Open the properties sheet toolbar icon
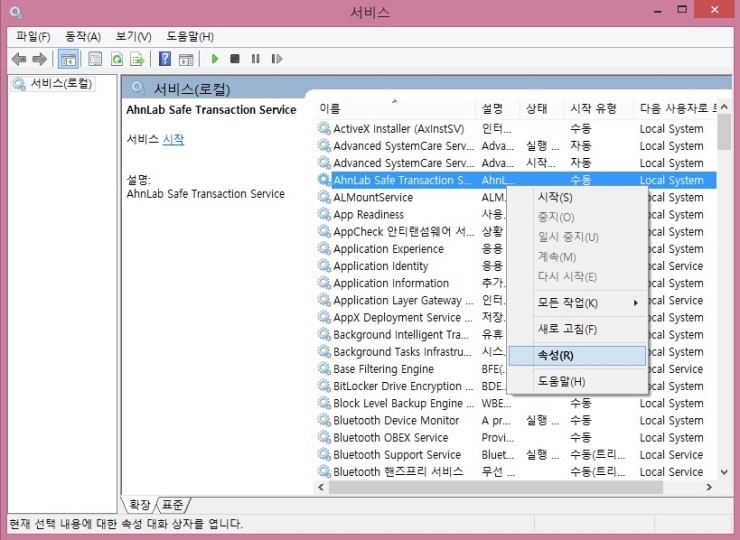740x540 pixels. coord(95,59)
